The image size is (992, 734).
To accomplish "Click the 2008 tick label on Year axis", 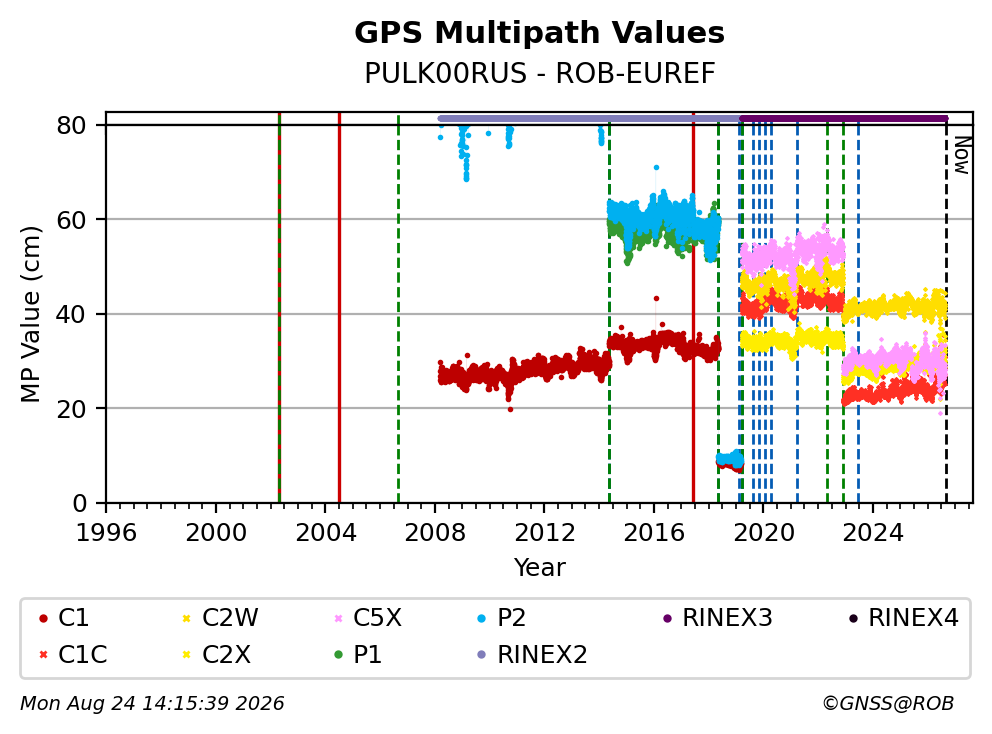I will coord(435,533).
